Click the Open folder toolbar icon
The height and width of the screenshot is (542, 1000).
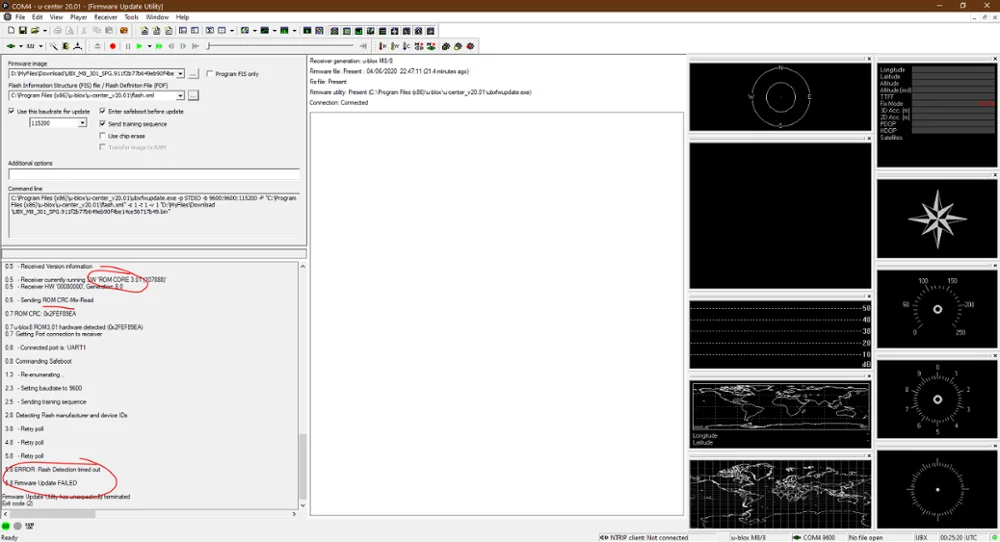coord(35,31)
